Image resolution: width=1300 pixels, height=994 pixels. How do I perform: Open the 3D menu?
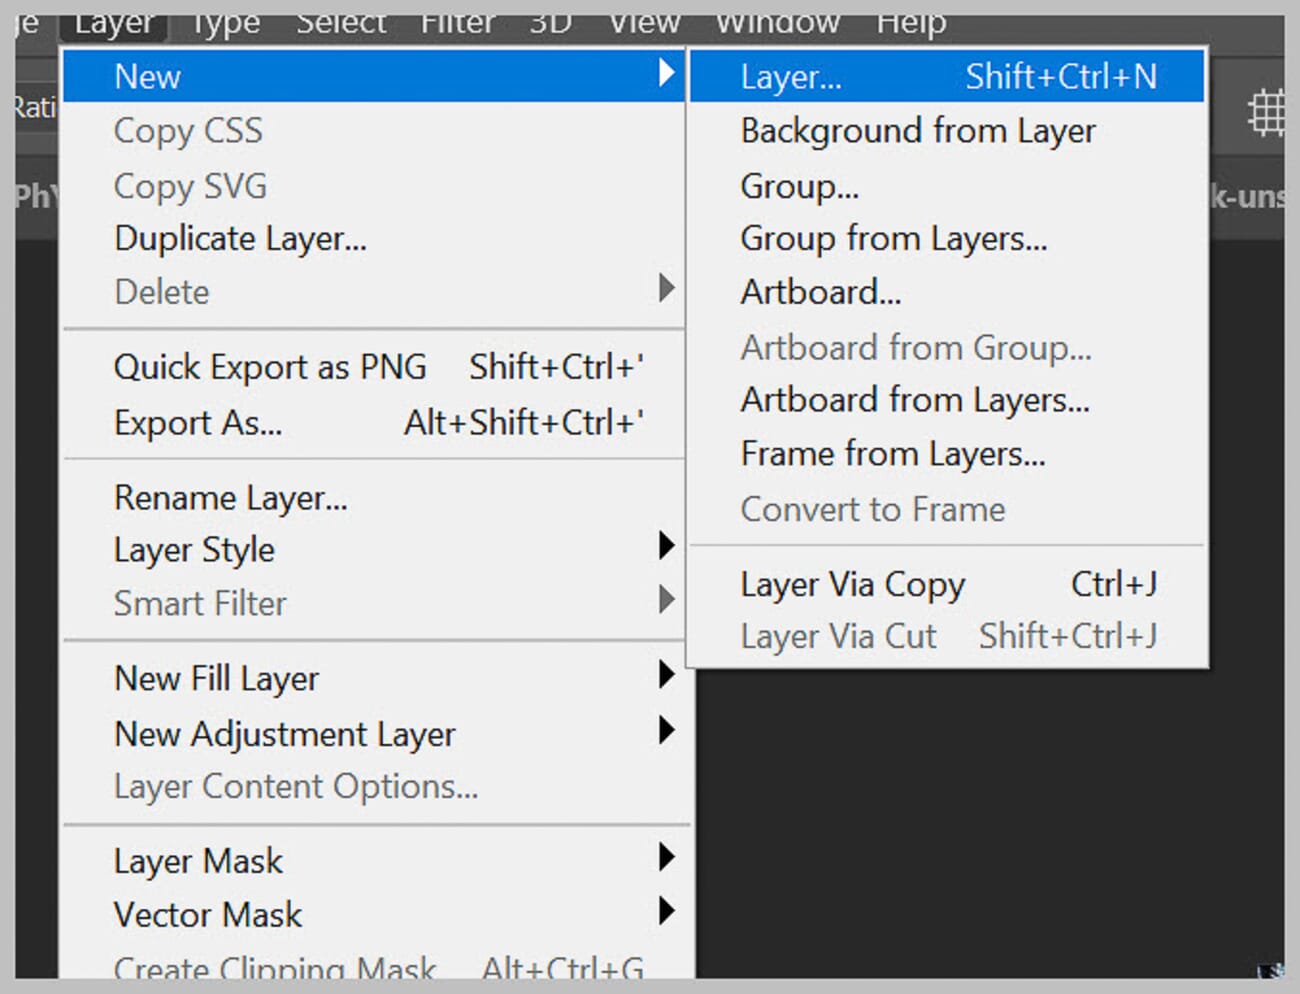tap(549, 20)
